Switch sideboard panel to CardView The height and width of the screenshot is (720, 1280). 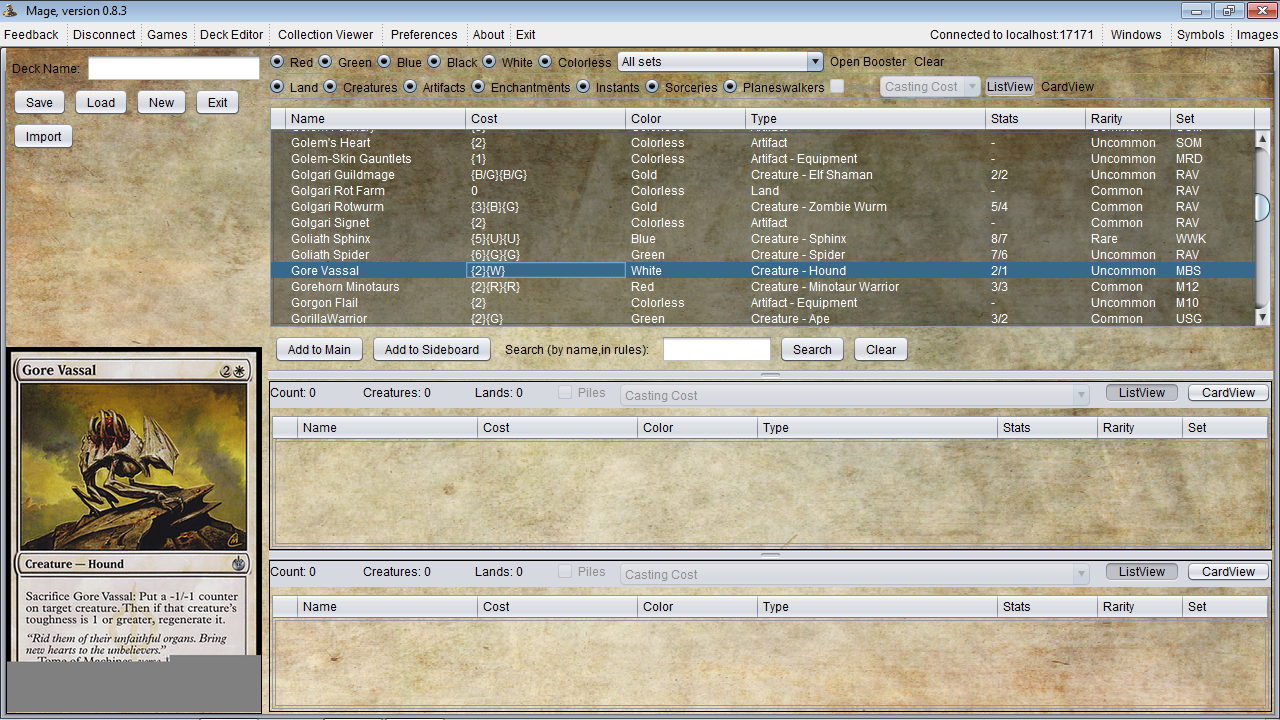coord(1228,572)
